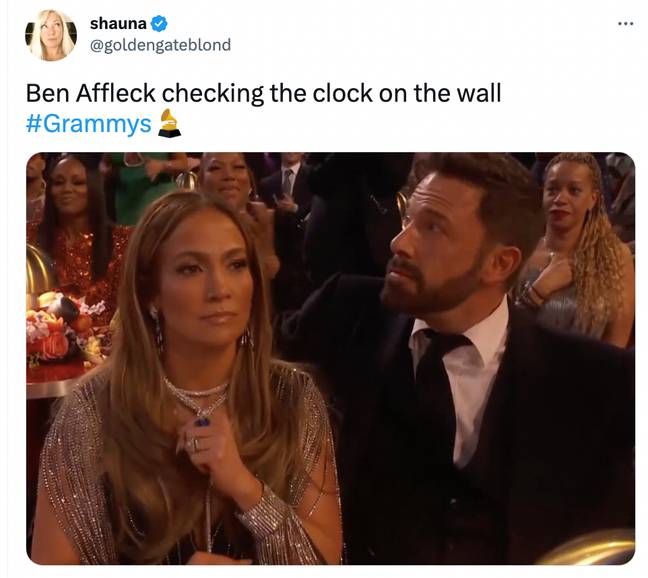Screen dimensions: 648x578
Task: Follow the #Grammys hashtag link
Action: coord(88,124)
